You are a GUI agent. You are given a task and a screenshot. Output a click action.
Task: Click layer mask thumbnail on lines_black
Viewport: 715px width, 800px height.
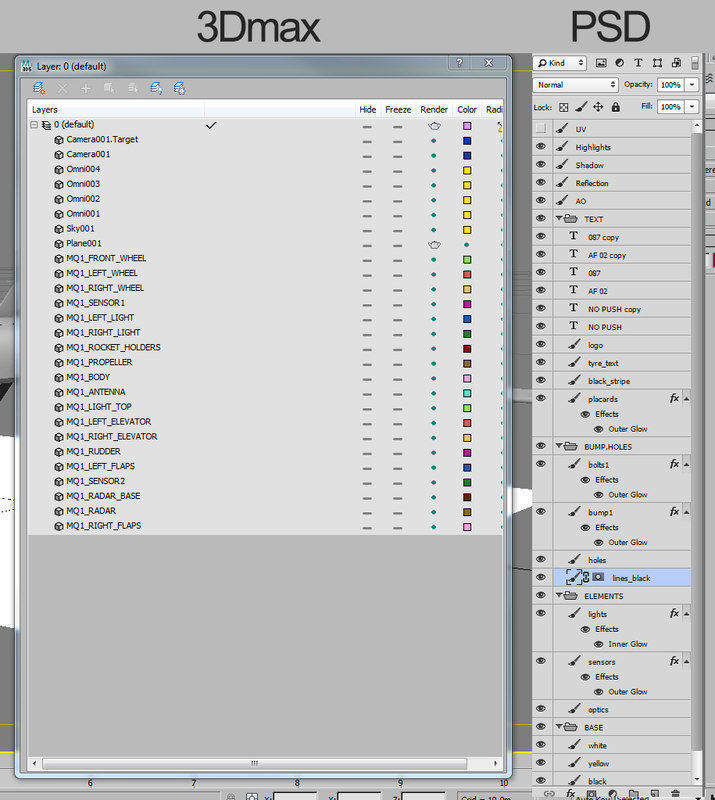tap(598, 577)
